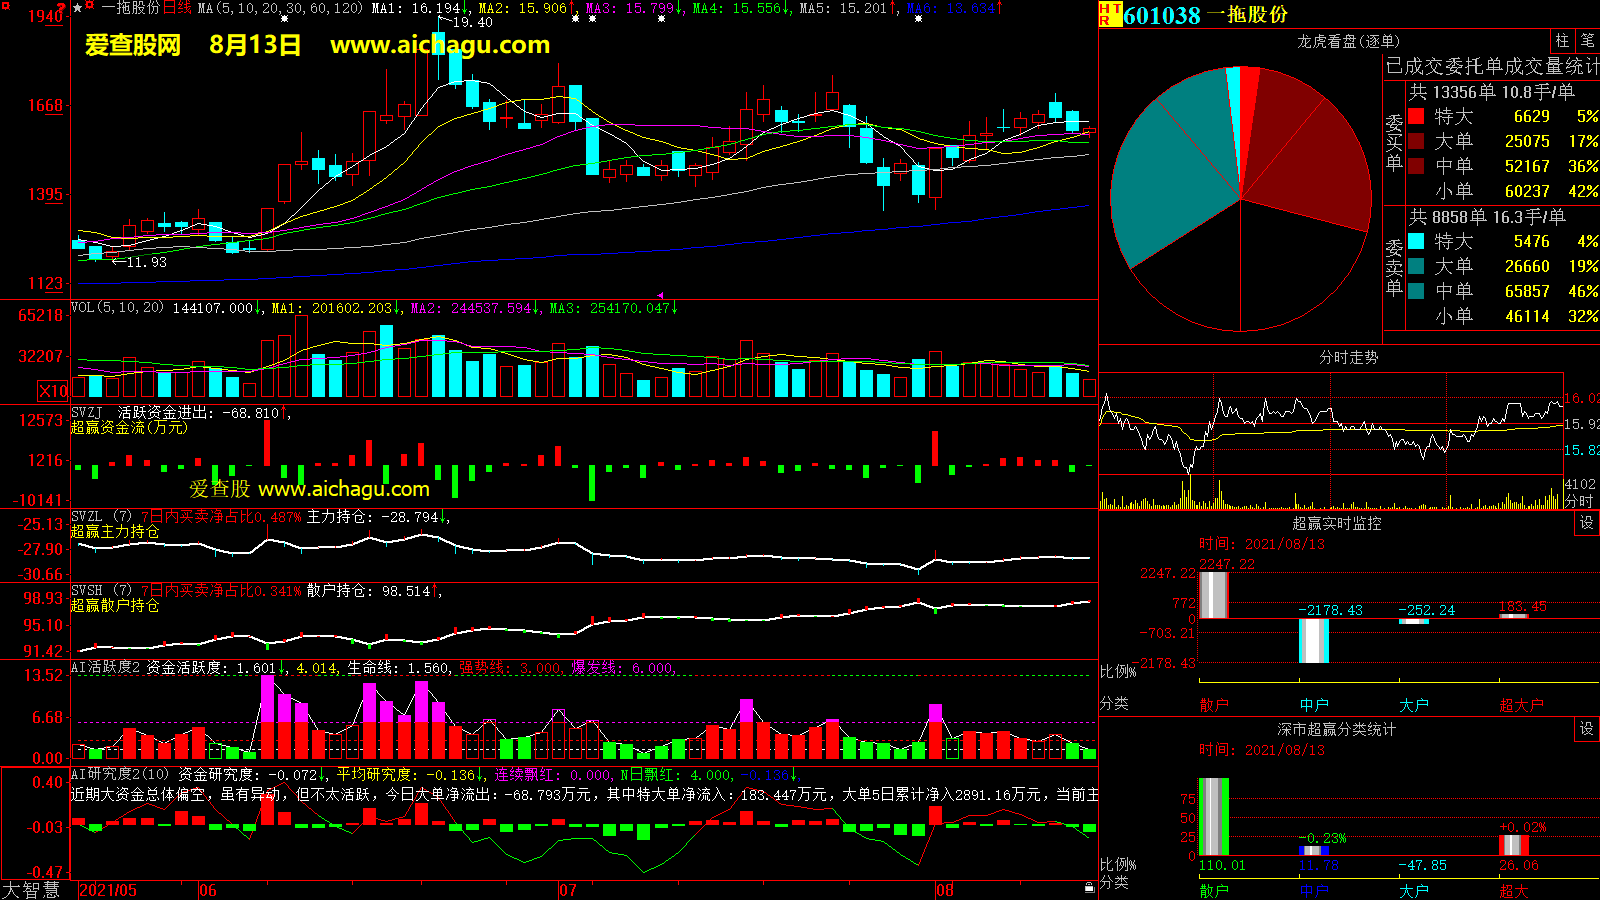Image resolution: width=1600 pixels, height=900 pixels.
Task: Click the 分时 label on intraday chart
Action: [1578, 500]
